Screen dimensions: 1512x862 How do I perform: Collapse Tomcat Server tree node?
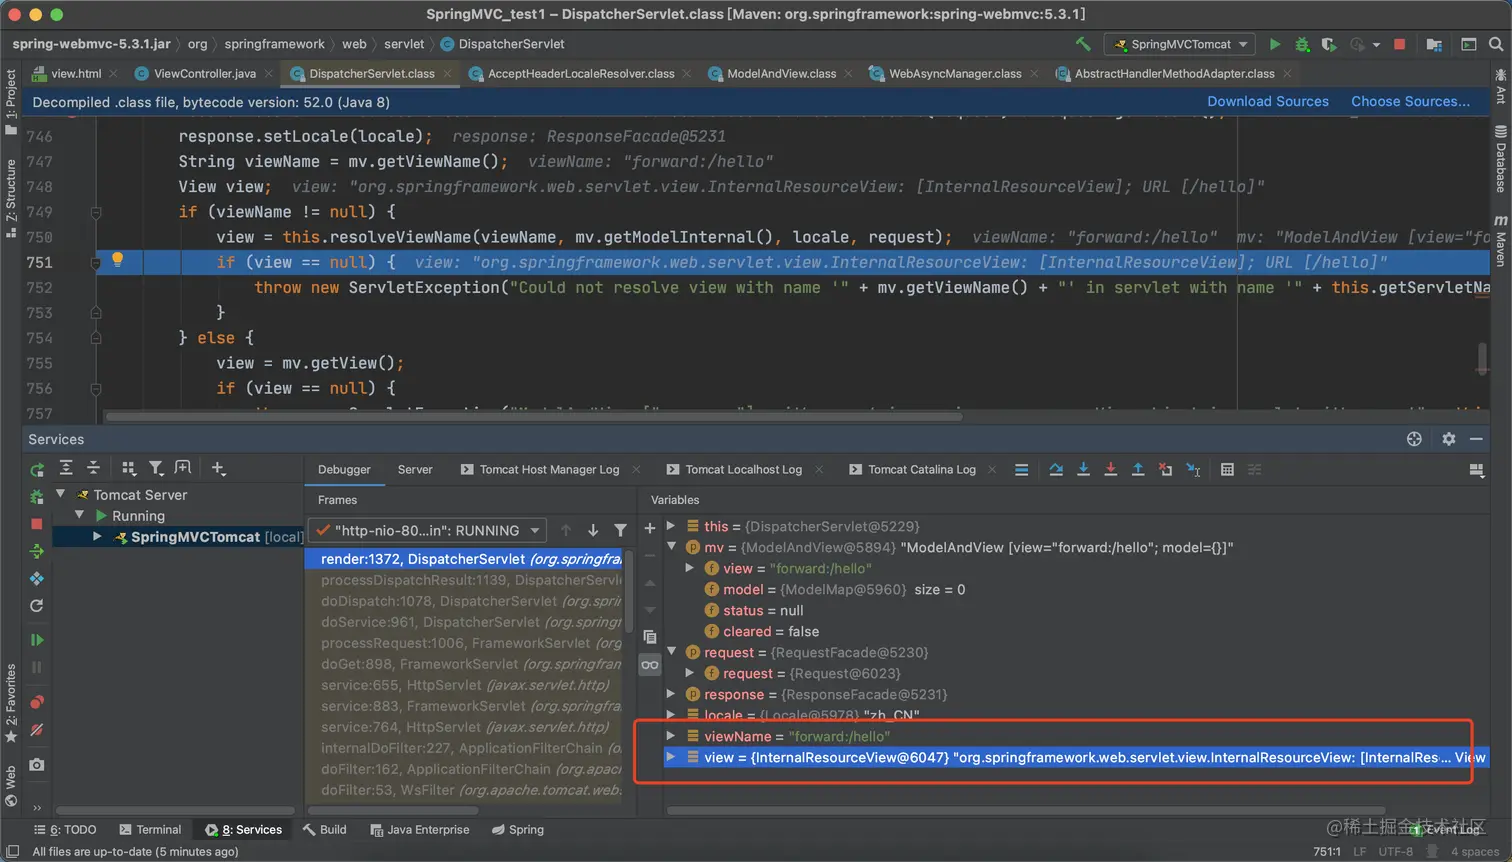[60, 494]
